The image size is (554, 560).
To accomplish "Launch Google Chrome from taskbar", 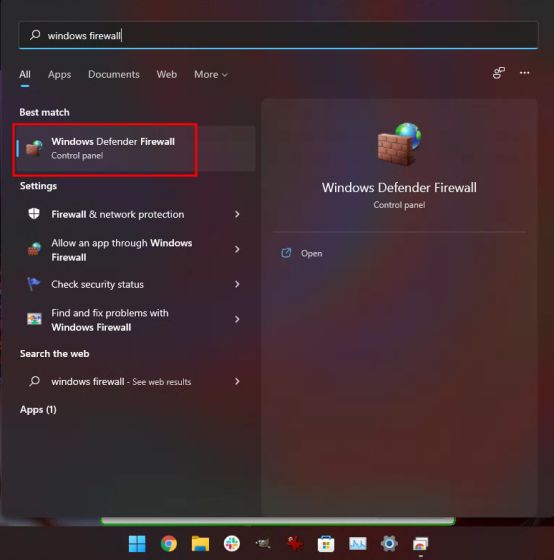I will (169, 544).
